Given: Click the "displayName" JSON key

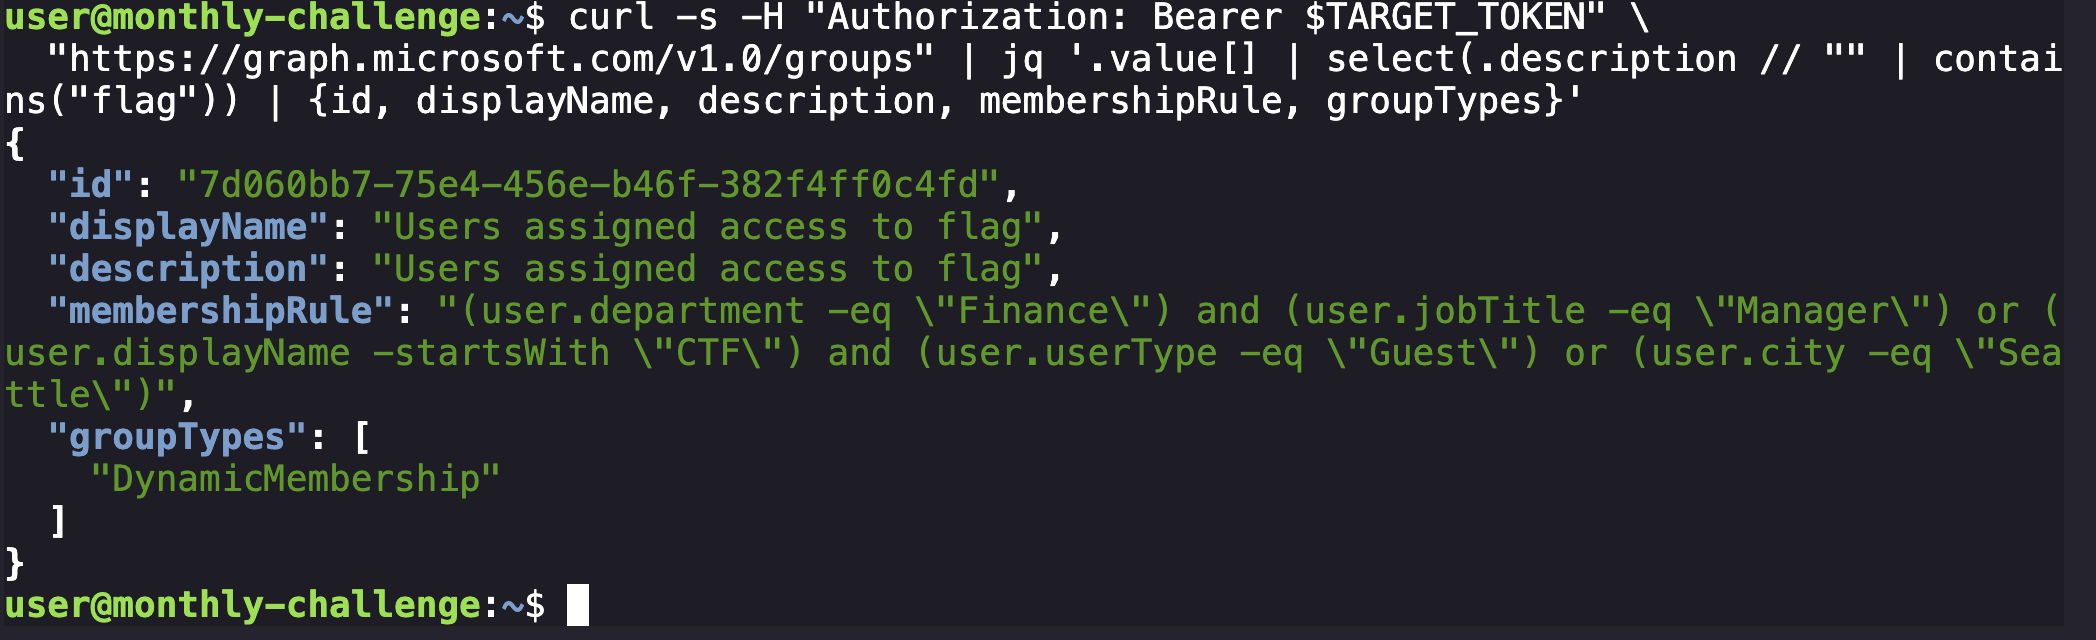Looking at the screenshot, I should 188,227.
